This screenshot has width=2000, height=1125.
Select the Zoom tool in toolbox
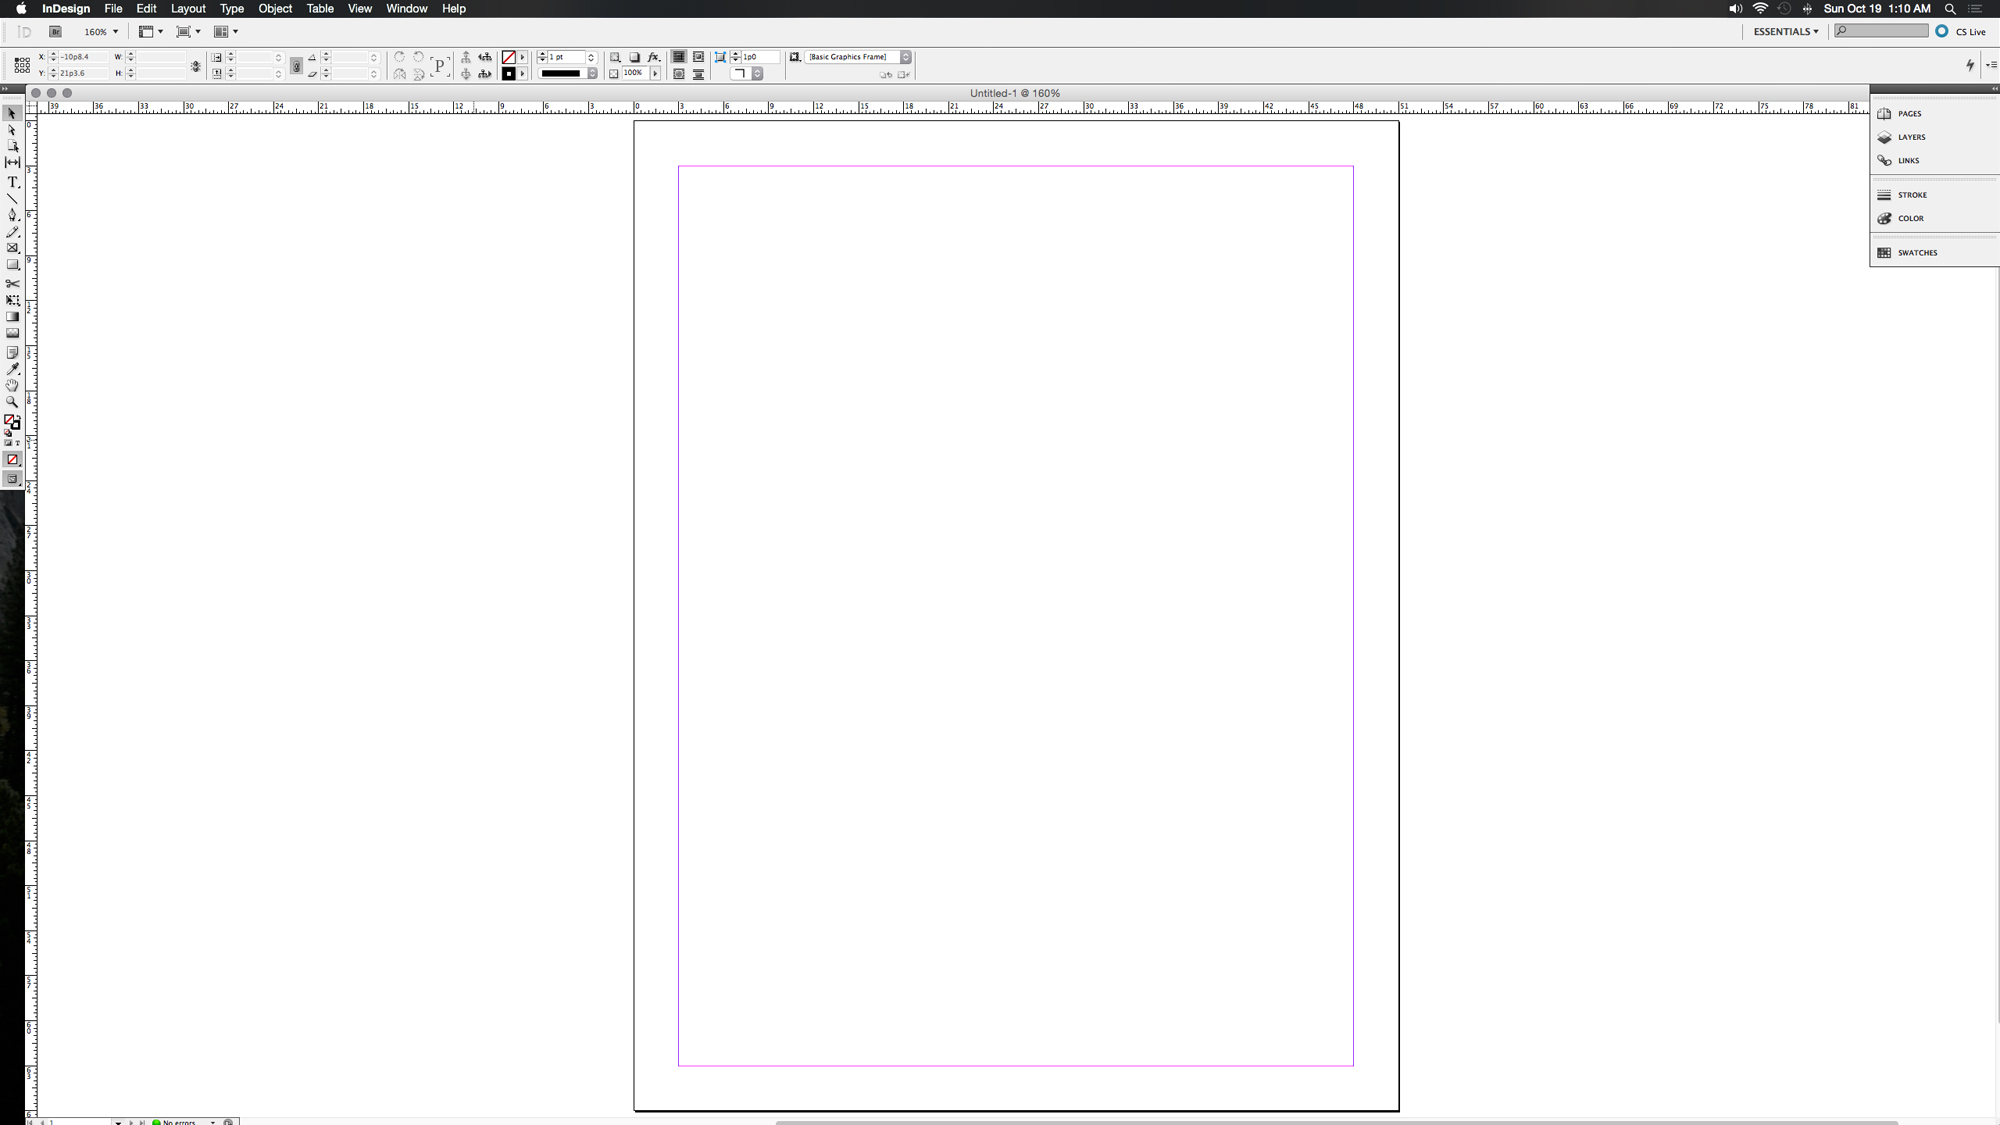12,402
